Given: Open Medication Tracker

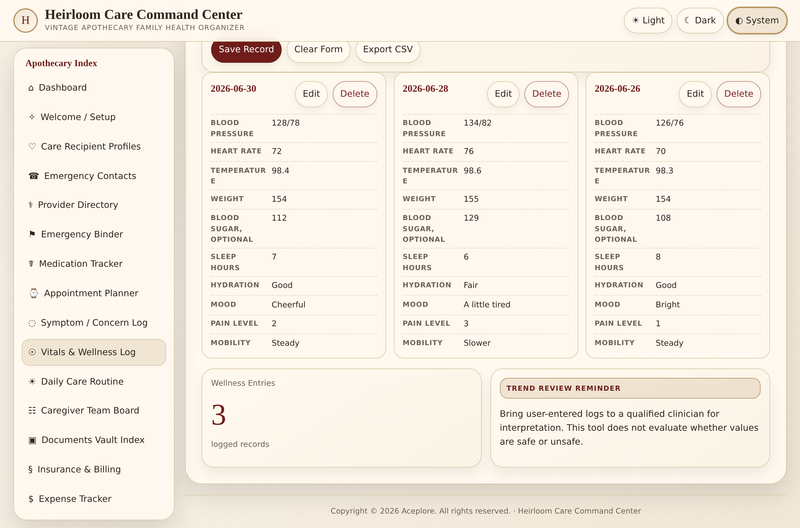Looking at the screenshot, I should [94, 264].
